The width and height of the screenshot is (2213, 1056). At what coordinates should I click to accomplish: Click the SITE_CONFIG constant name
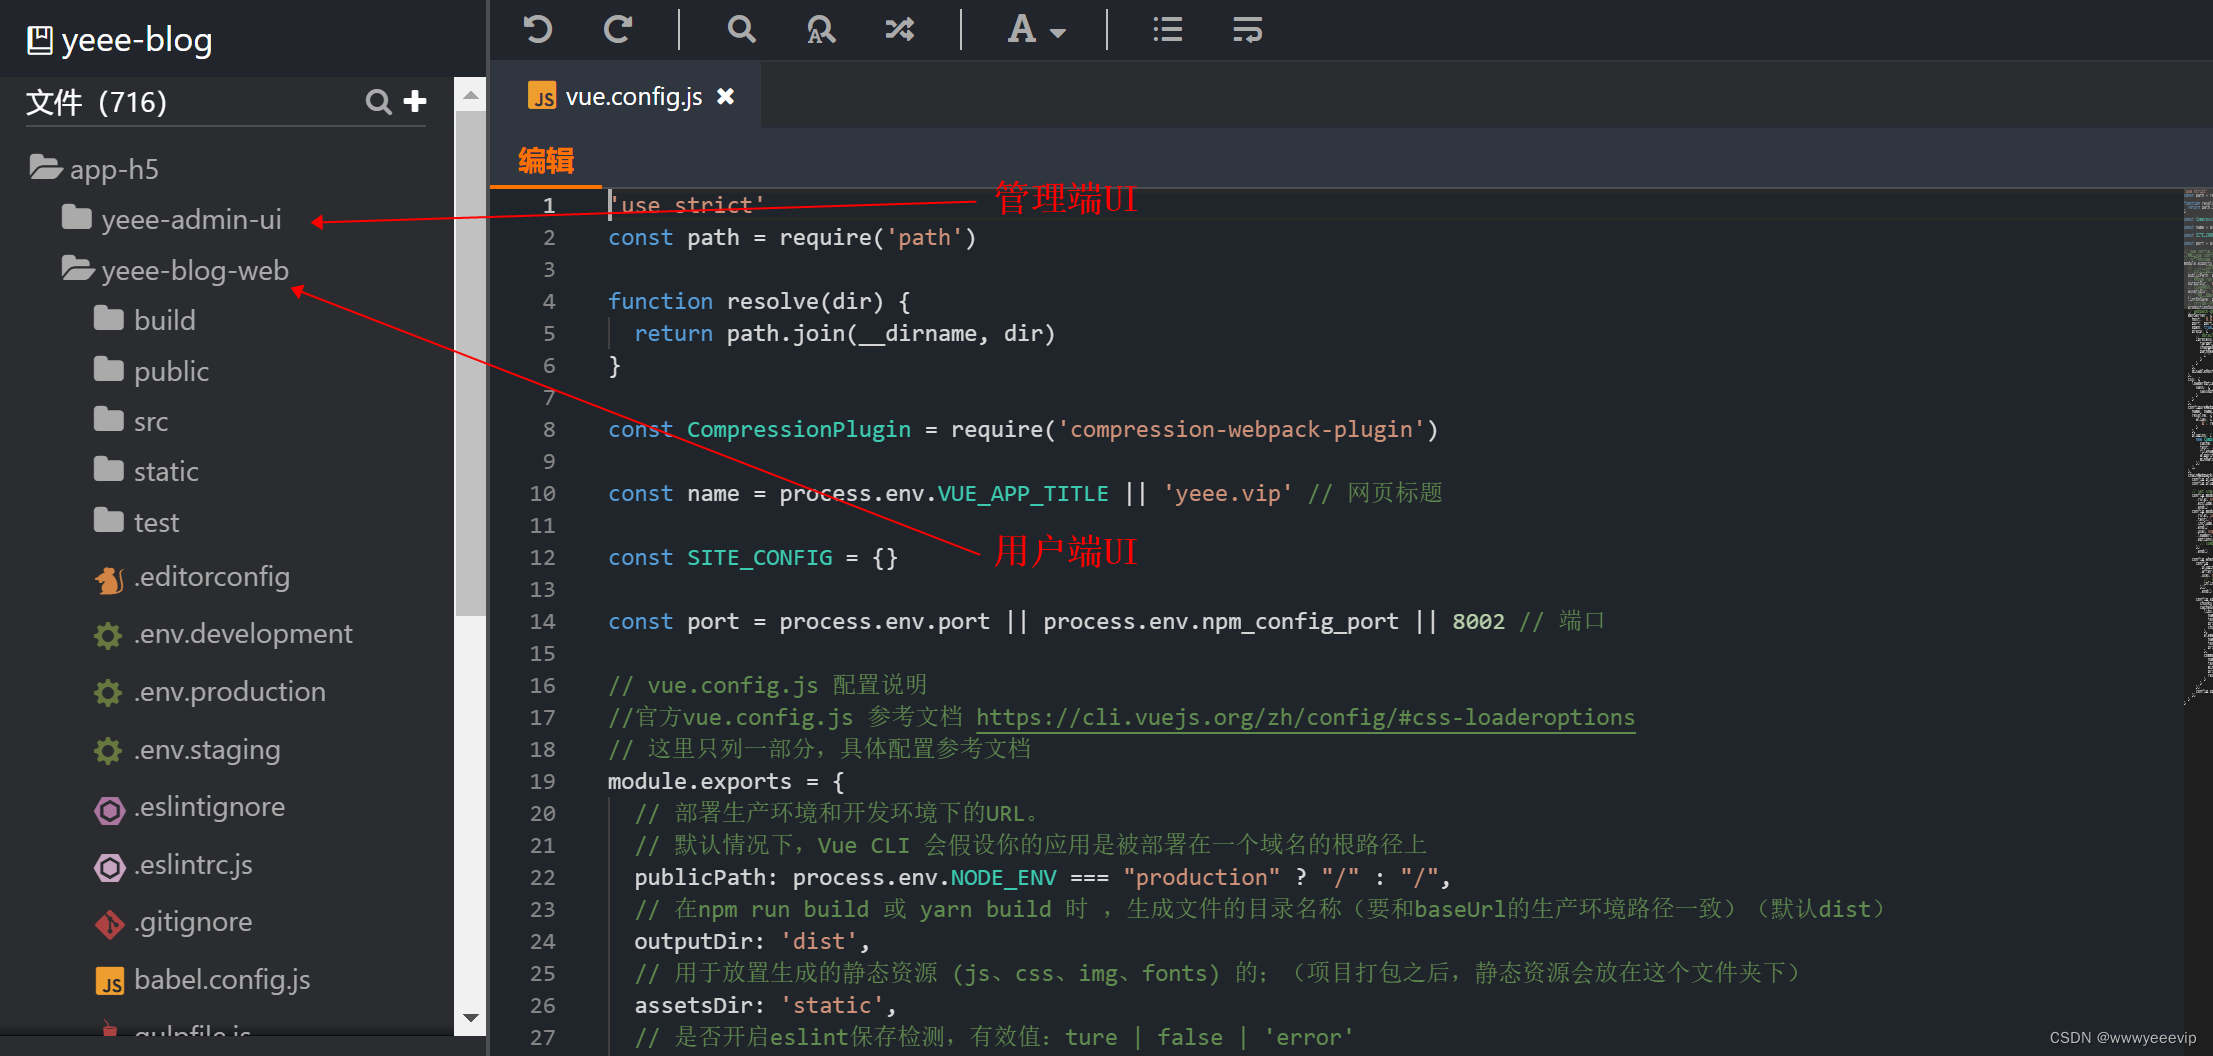tap(759, 557)
